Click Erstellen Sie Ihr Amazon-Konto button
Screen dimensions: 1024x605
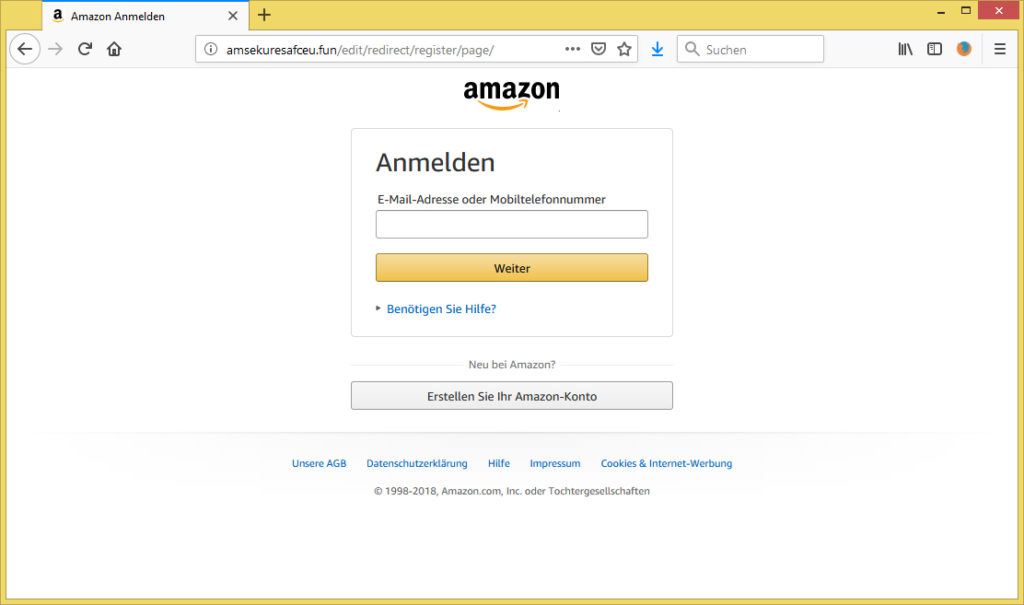[512, 396]
